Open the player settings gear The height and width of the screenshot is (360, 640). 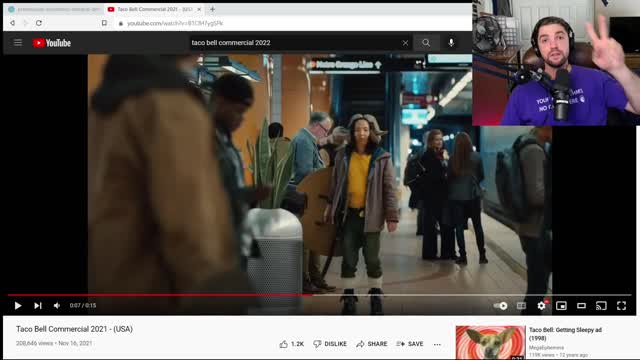(x=541, y=305)
